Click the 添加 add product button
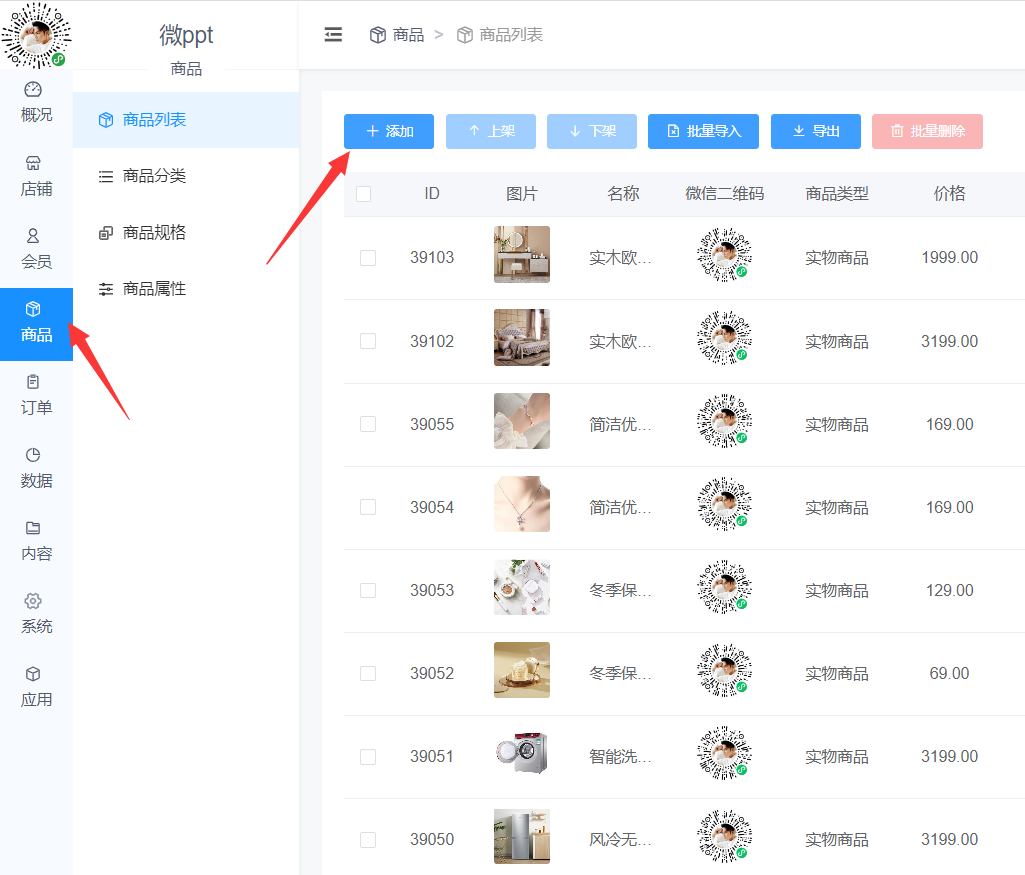 (x=389, y=131)
